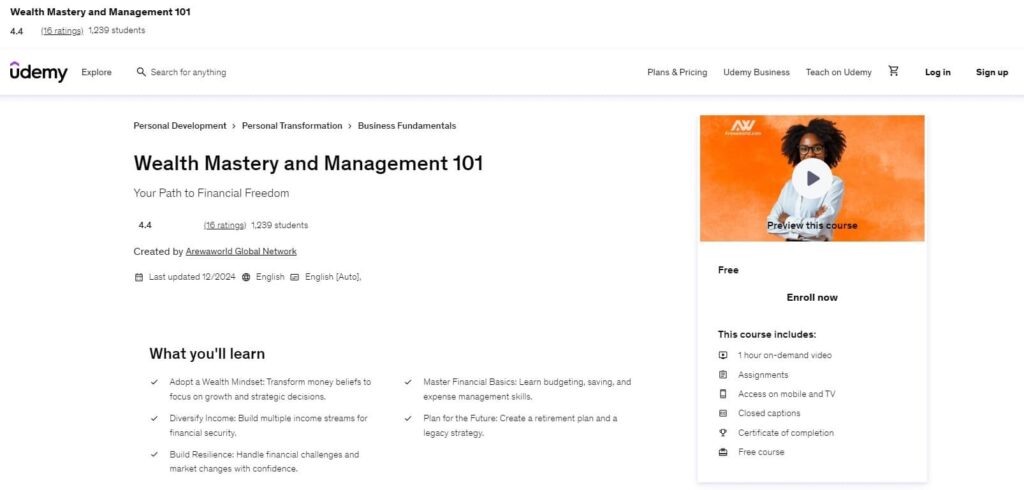Click the on-demand video icon
Image resolution: width=1024 pixels, height=490 pixels.
click(723, 355)
